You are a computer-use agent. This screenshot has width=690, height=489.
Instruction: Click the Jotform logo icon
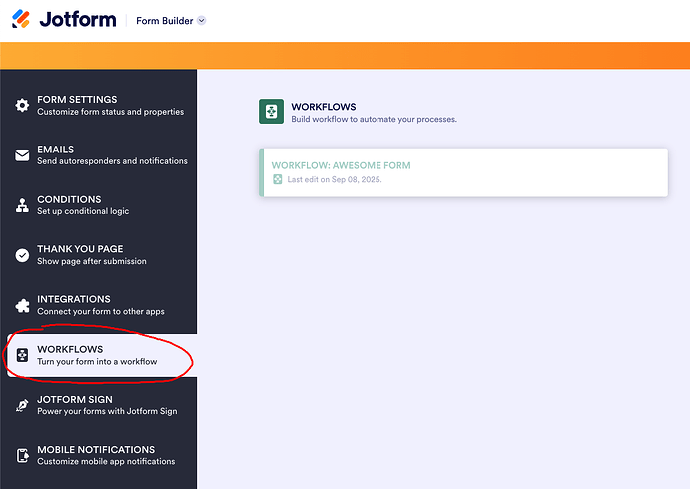(21, 19)
